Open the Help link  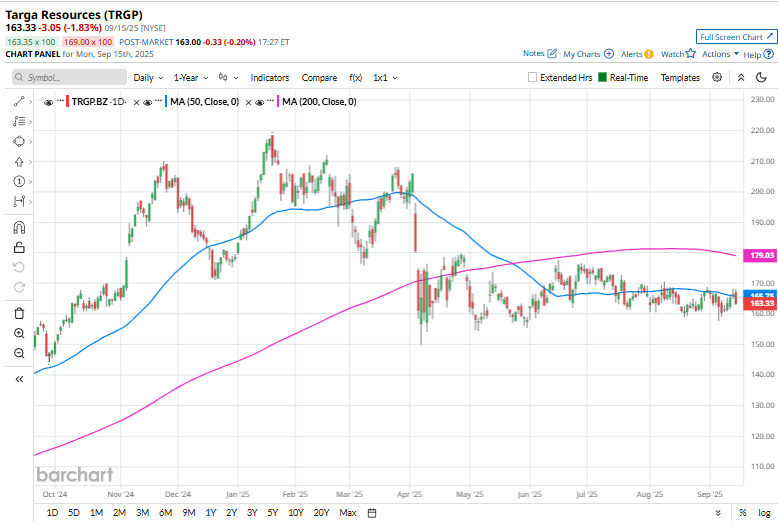click(758, 55)
